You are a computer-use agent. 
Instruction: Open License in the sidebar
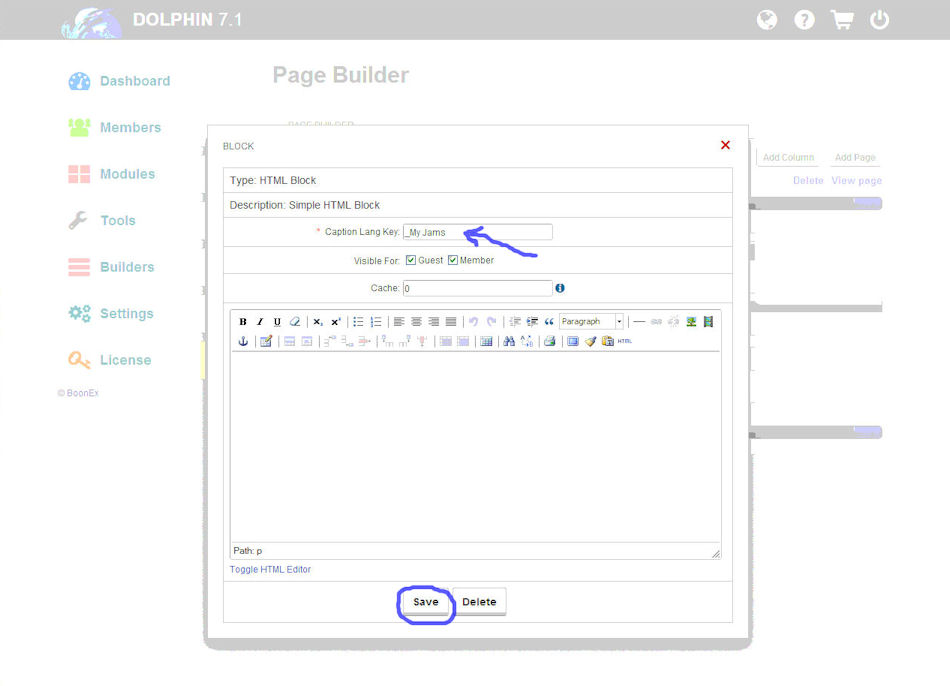point(110,360)
